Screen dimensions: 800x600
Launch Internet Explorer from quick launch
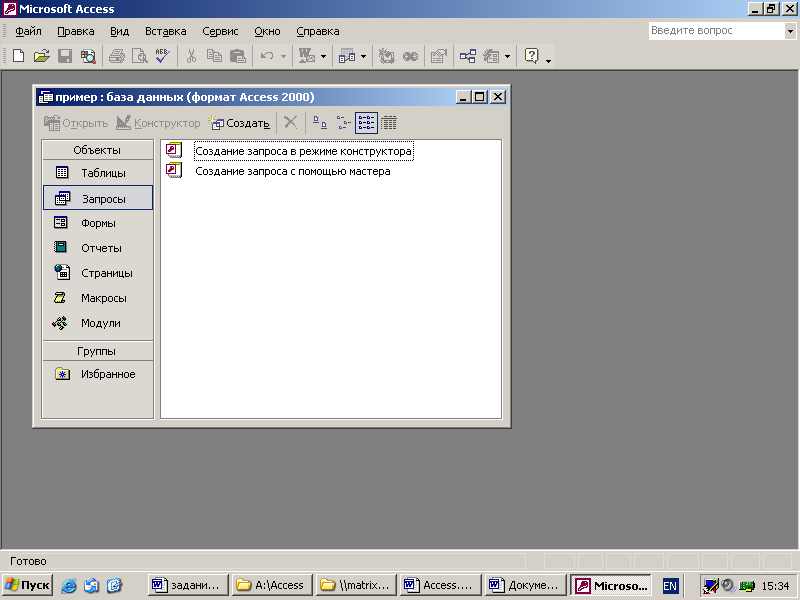[68, 585]
